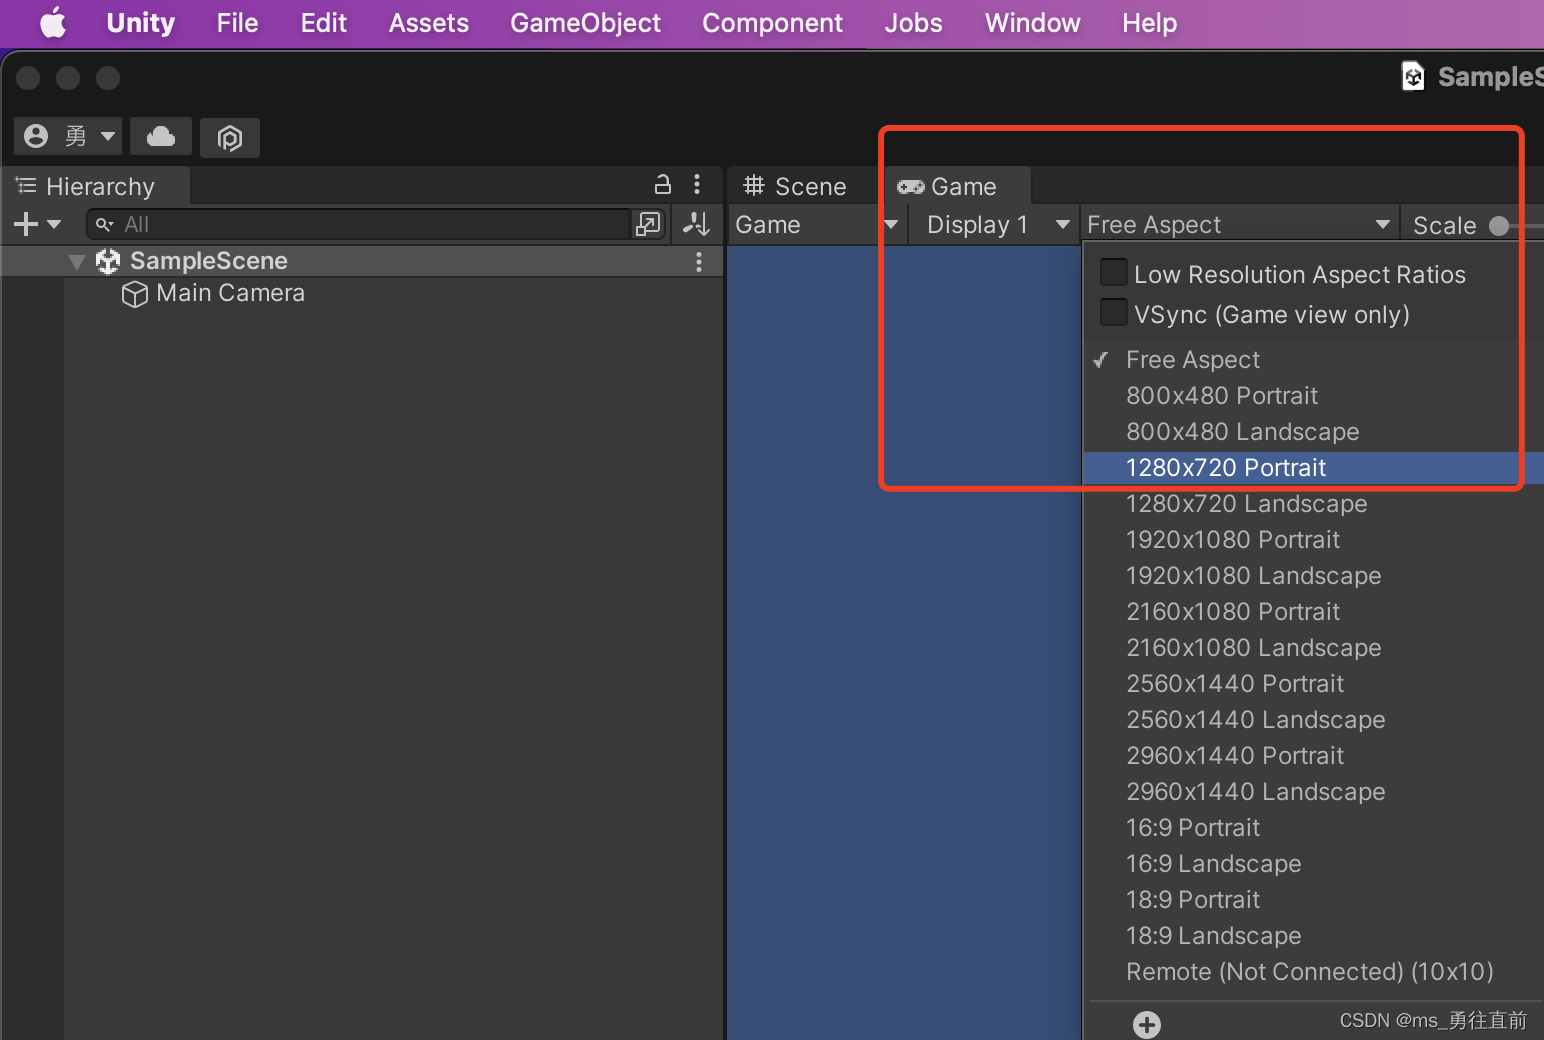Open the Hierarchy create plus dropdown
The height and width of the screenshot is (1040, 1544).
coord(38,224)
